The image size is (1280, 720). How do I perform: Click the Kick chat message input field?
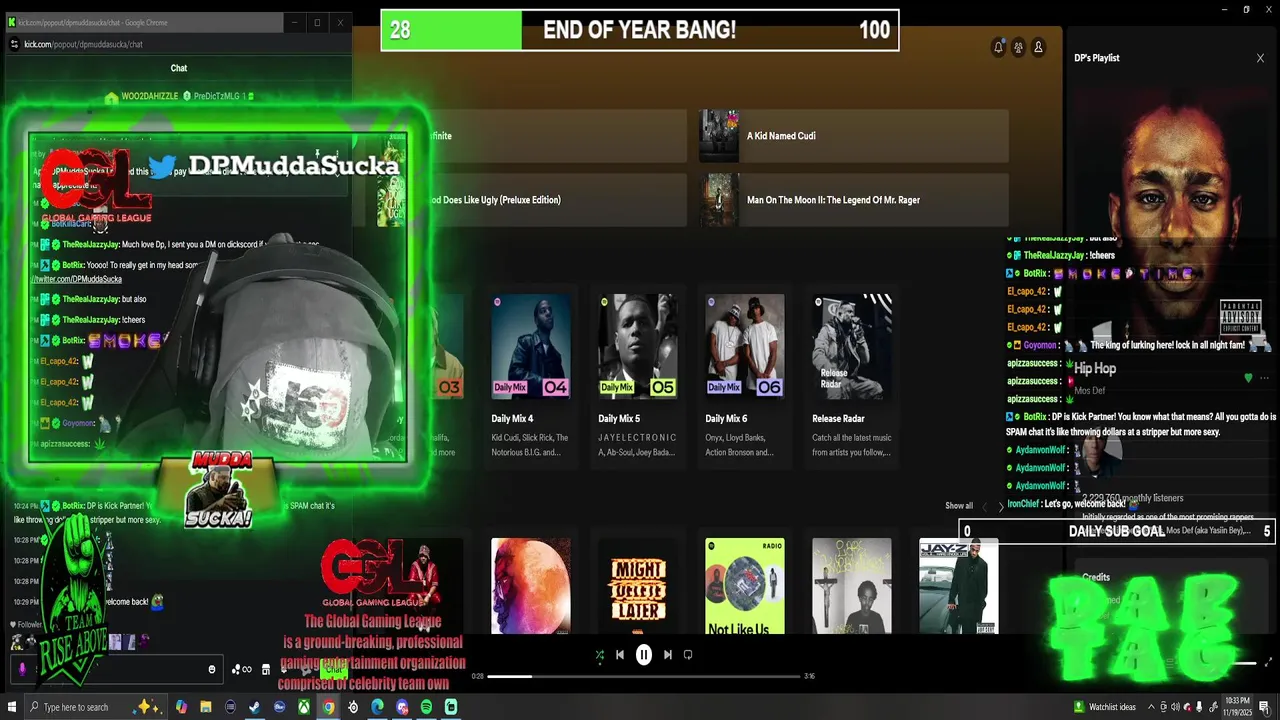coord(116,669)
